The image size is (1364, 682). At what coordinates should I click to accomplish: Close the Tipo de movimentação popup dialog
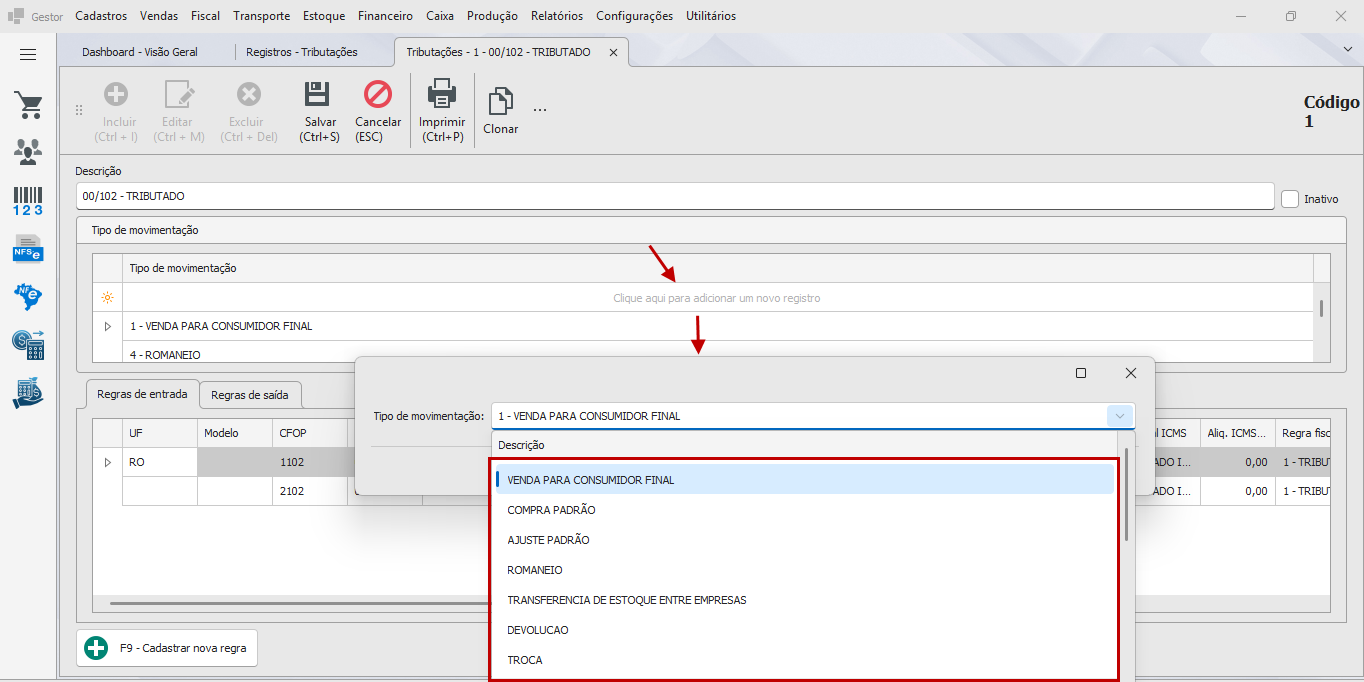click(1131, 373)
